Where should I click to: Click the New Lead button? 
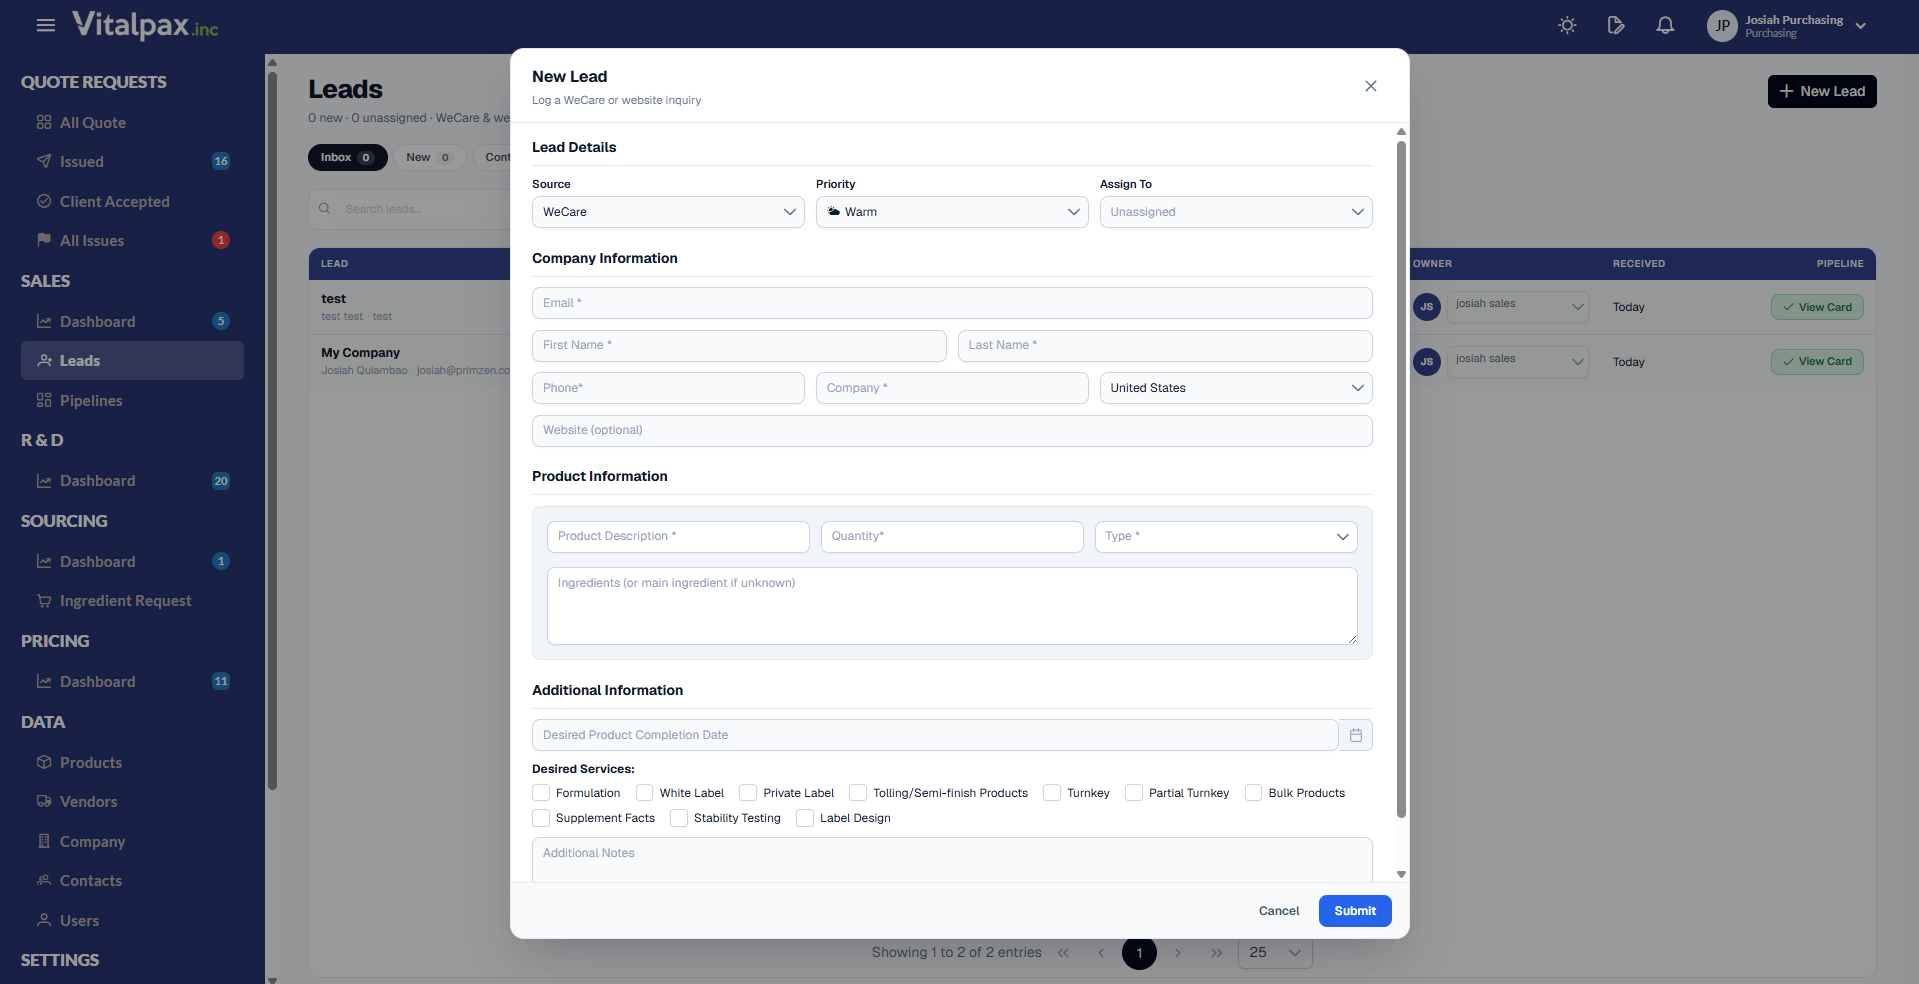tap(1822, 91)
